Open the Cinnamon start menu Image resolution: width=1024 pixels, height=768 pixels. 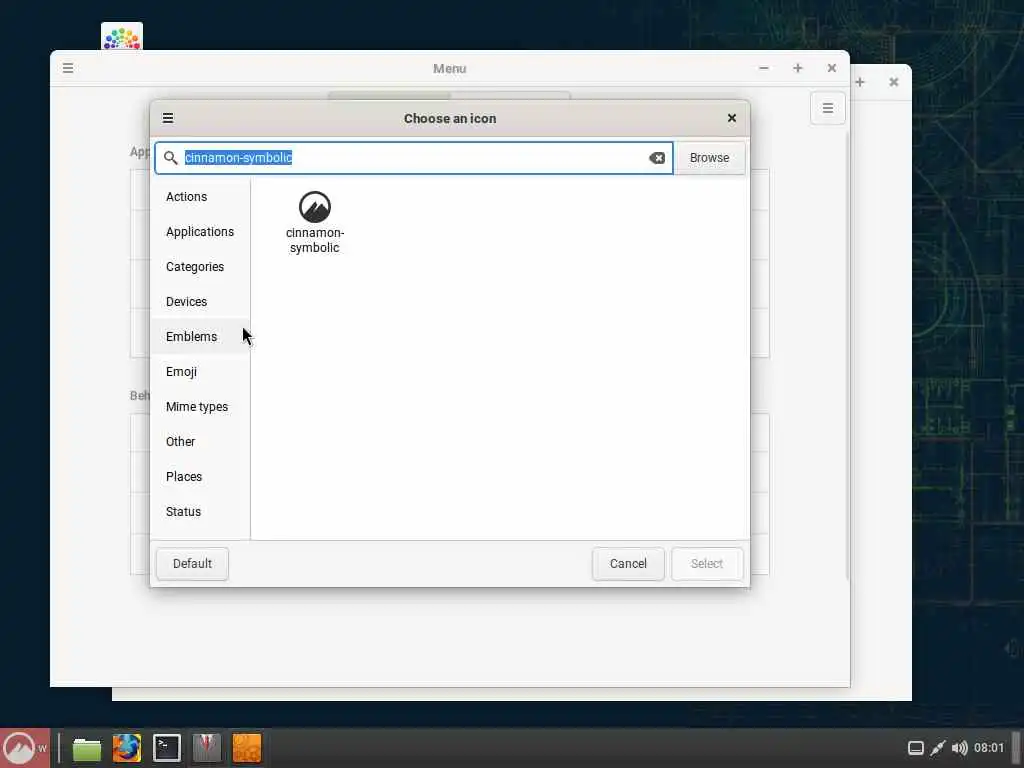(x=24, y=748)
